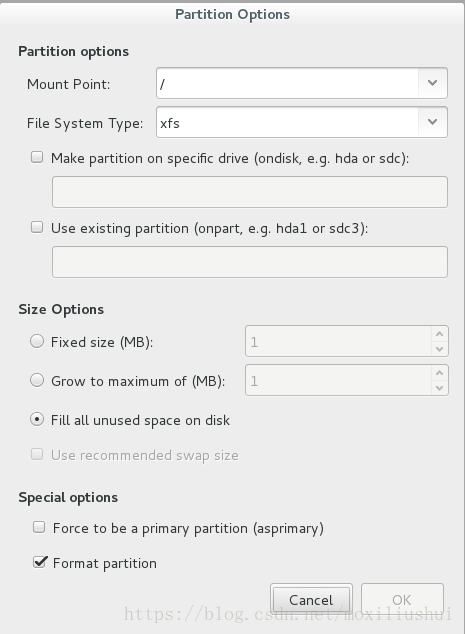
Task: Decrease Fixed size value with down arrow
Action: [x=440, y=349]
